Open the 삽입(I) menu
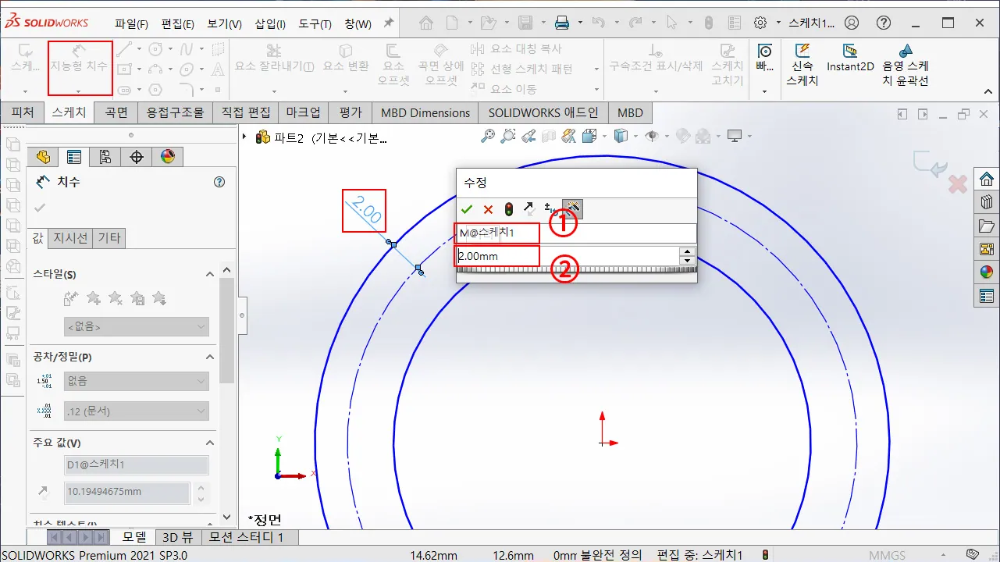Viewport: 1000px width, 562px height. (270, 24)
